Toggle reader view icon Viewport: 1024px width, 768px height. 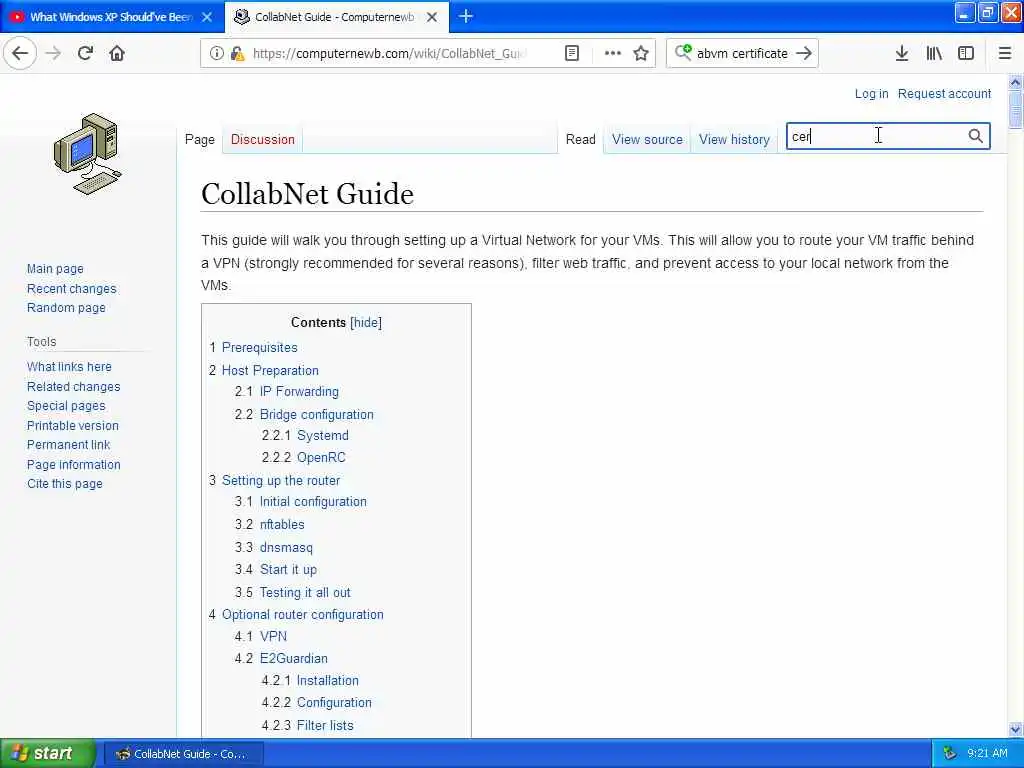[571, 53]
